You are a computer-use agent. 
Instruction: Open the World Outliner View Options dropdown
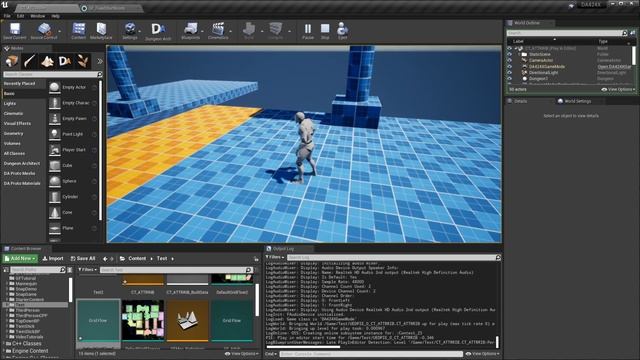coord(618,89)
